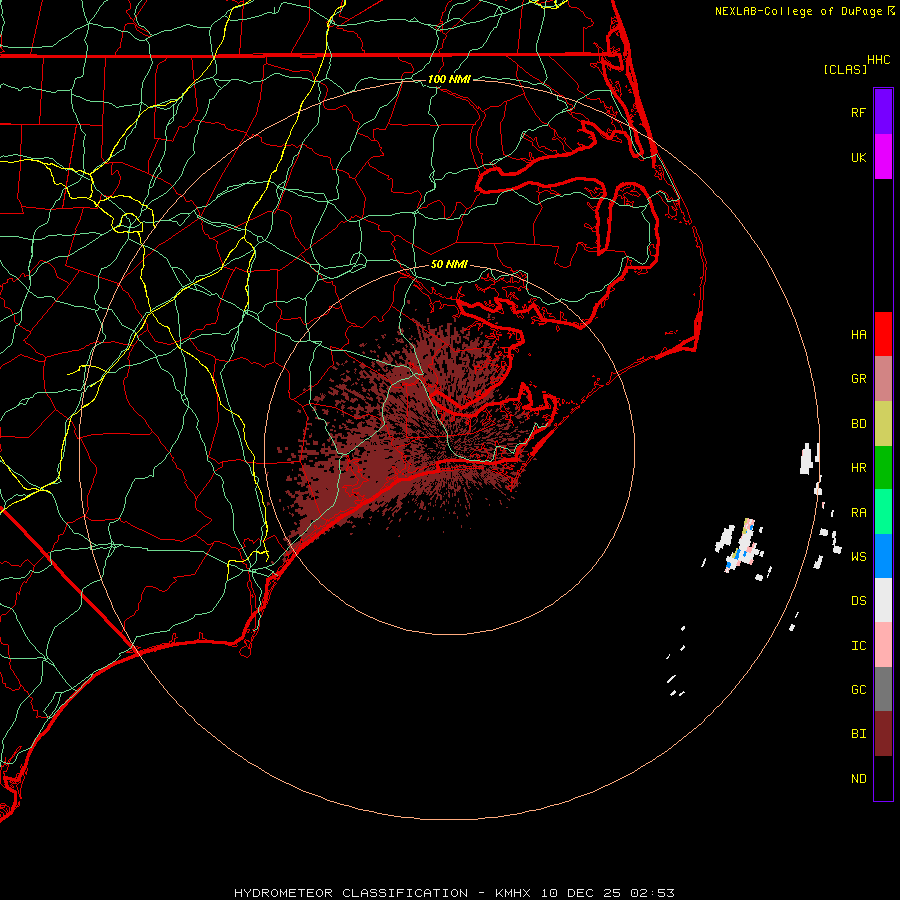900x900 pixels.
Task: Click the WS blue legend swatch
Action: coord(883,556)
